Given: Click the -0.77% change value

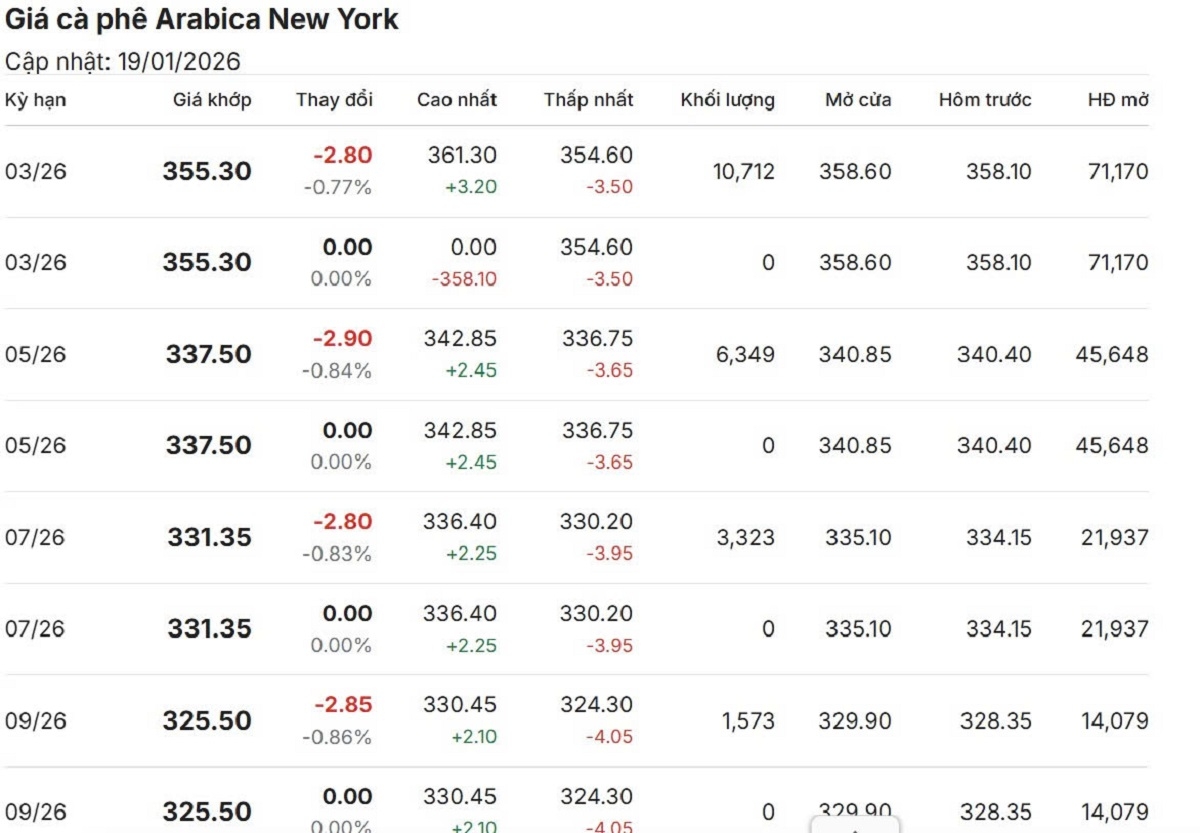Looking at the screenshot, I should pos(337,187).
